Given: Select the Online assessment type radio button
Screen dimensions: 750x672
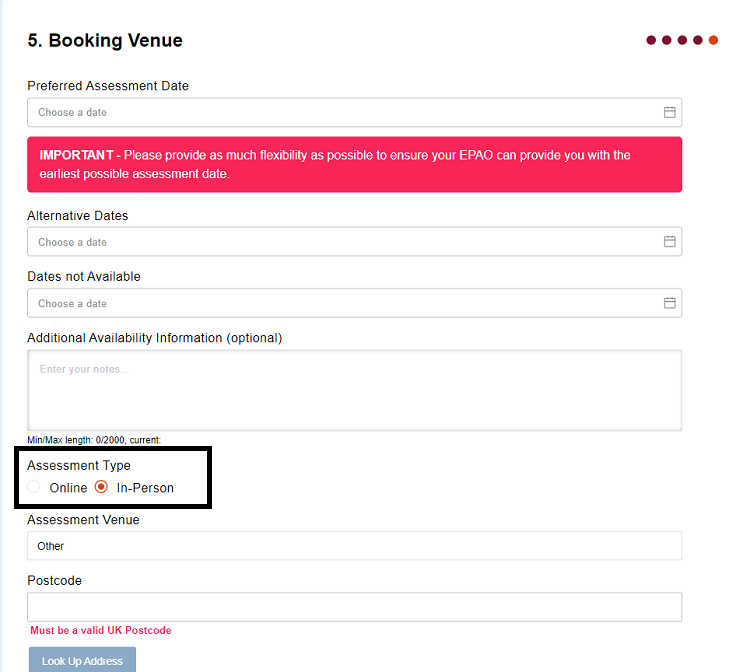Looking at the screenshot, I should [35, 488].
